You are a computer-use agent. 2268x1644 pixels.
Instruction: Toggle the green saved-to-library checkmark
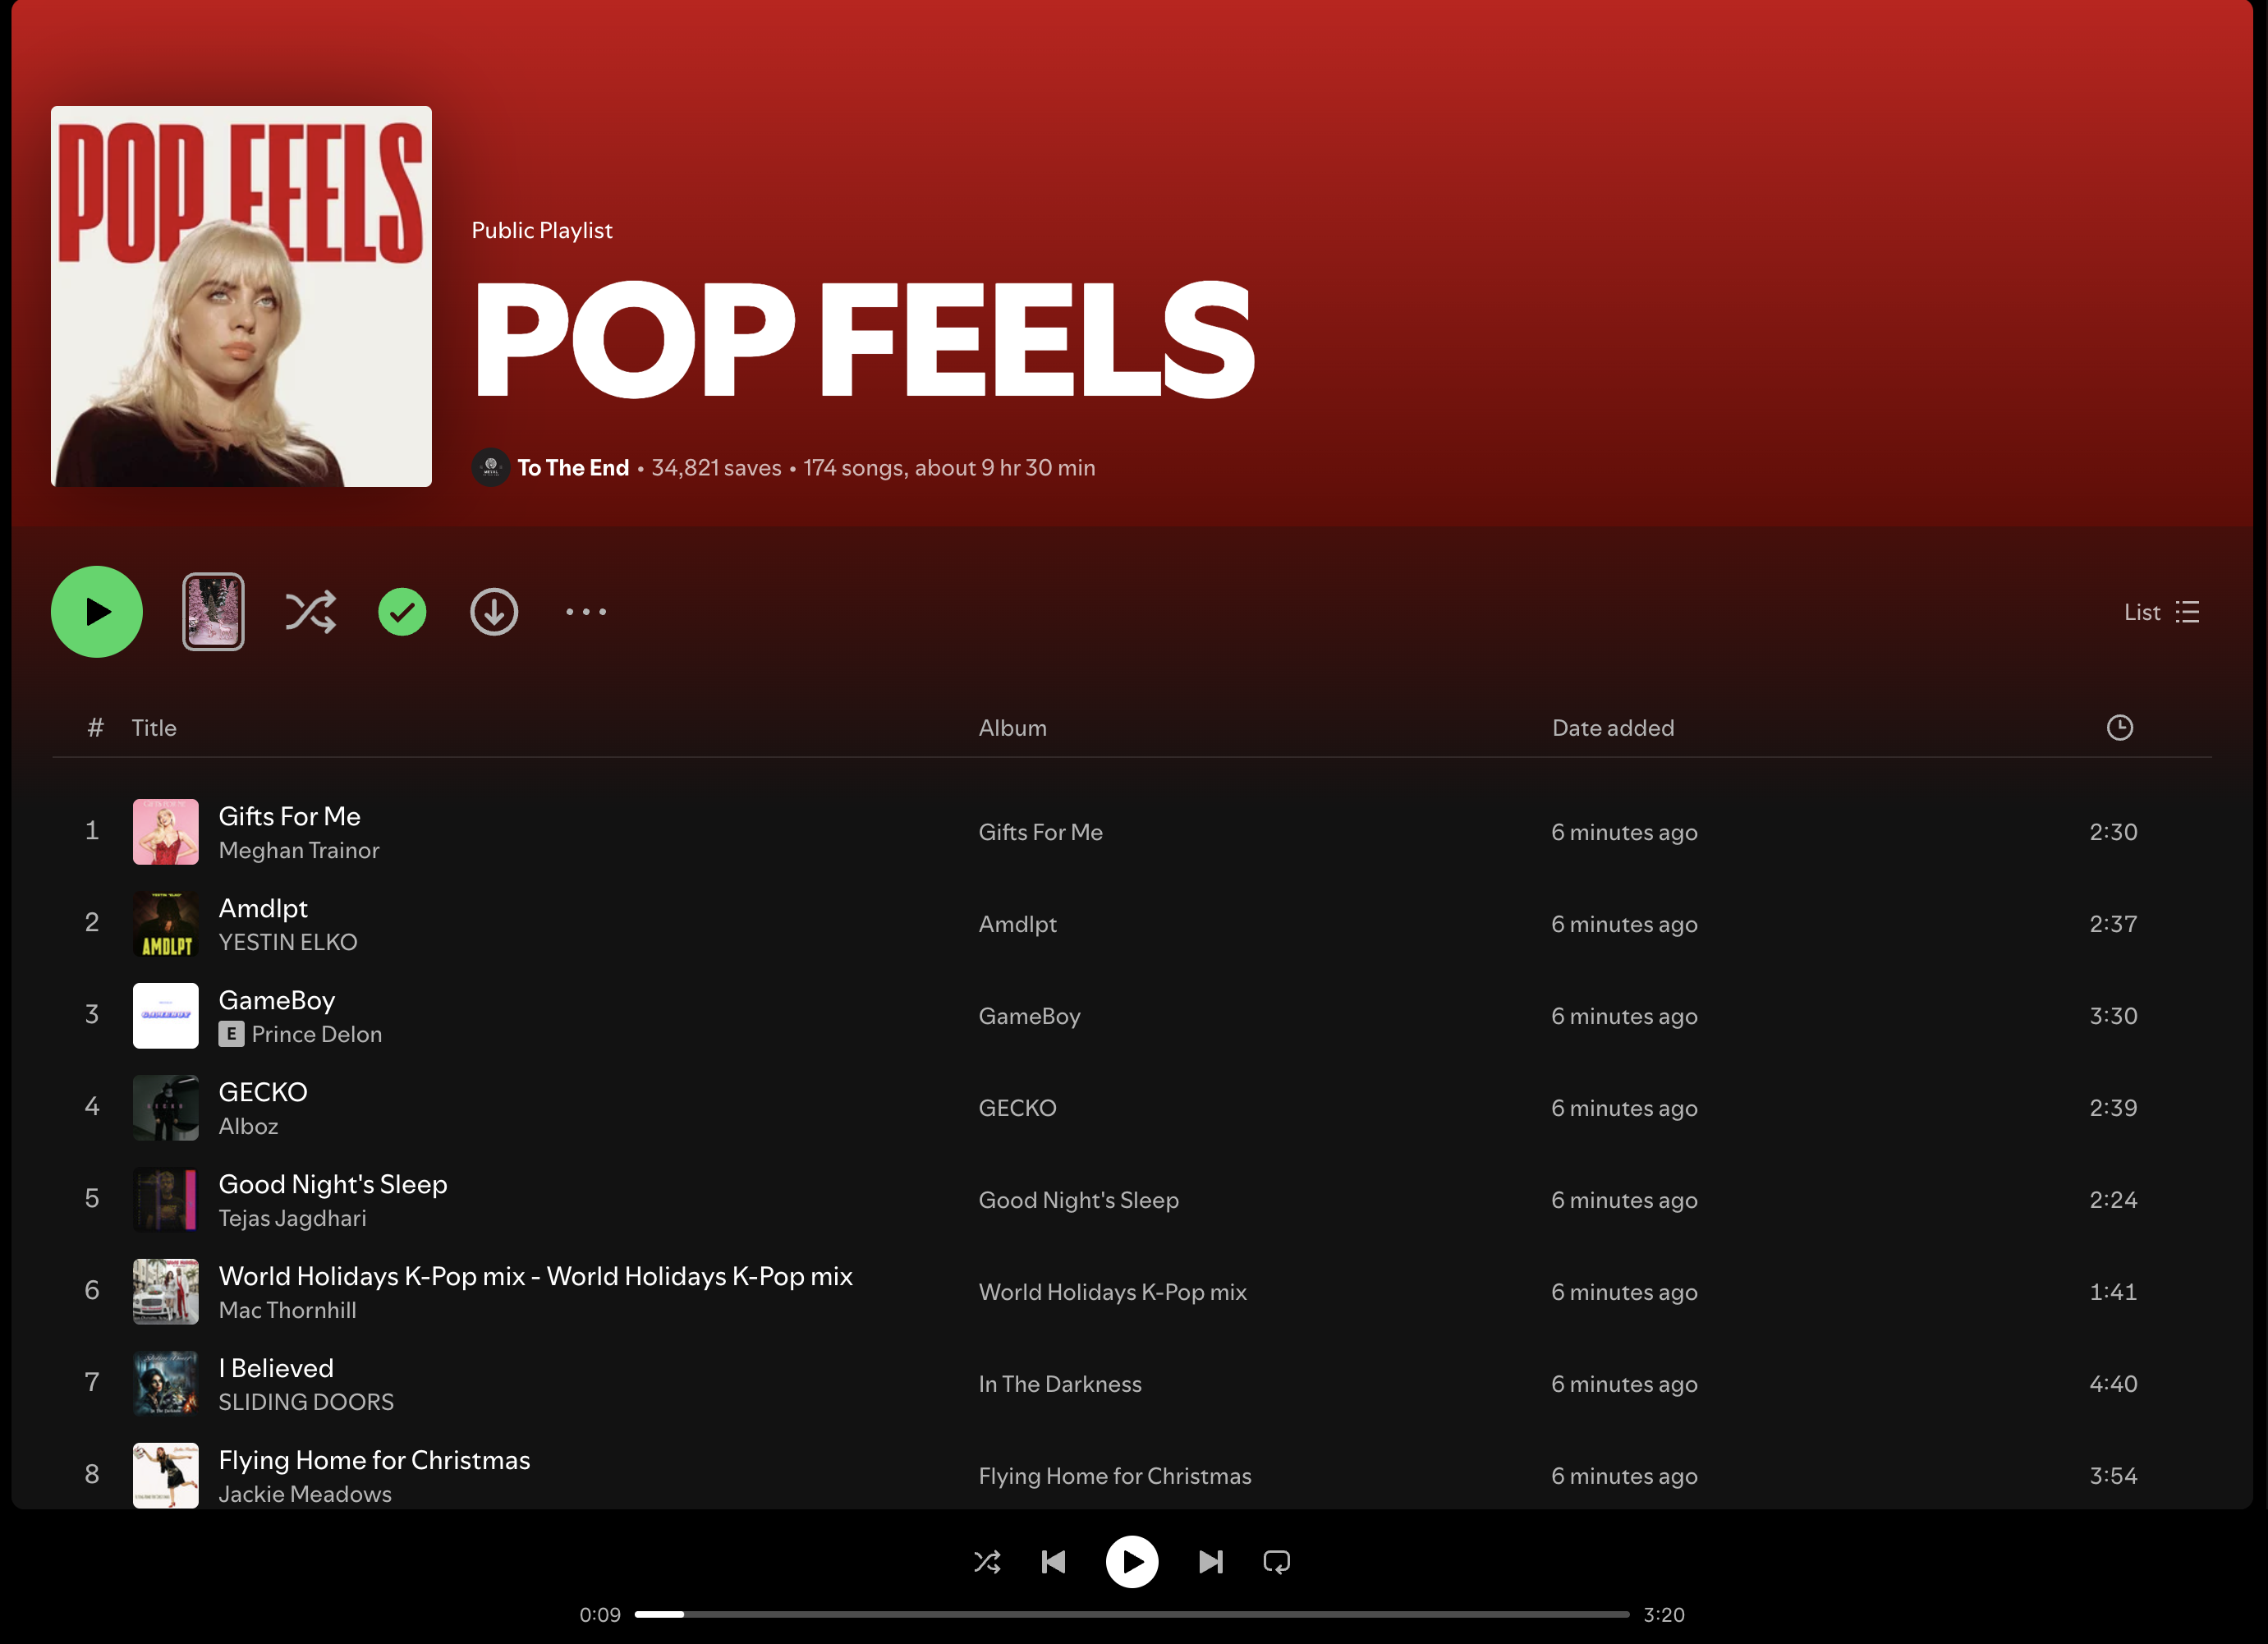(402, 612)
